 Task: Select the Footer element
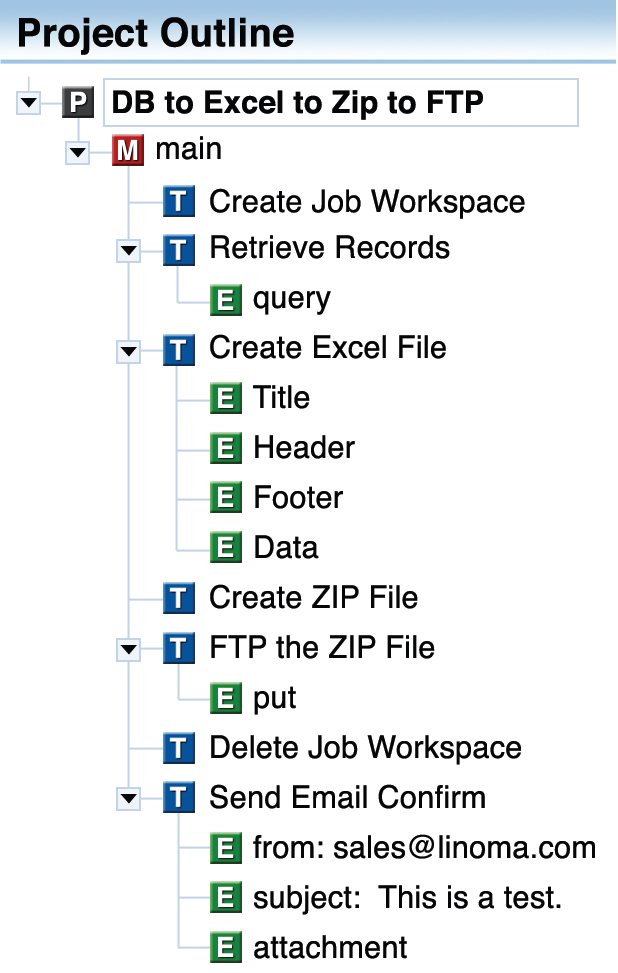pyautogui.click(x=298, y=498)
